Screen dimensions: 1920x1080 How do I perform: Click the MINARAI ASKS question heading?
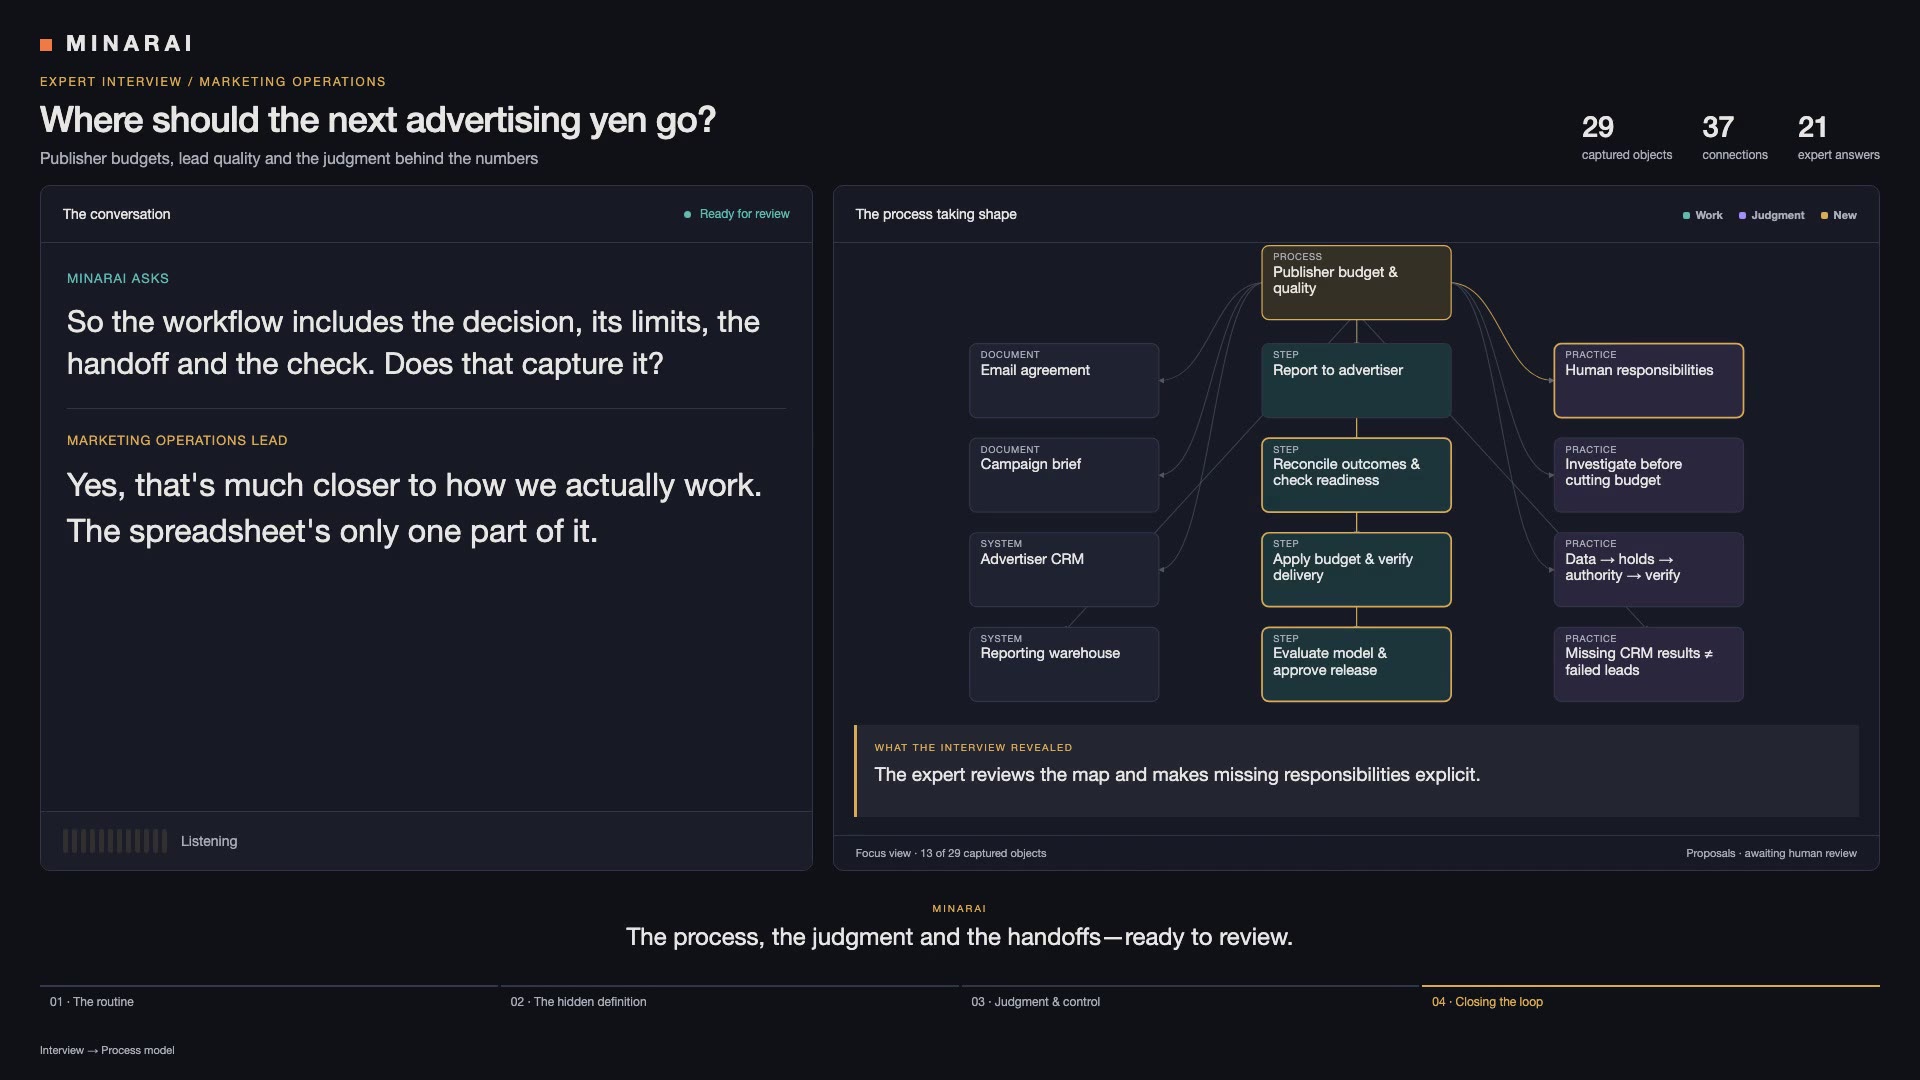coord(118,279)
